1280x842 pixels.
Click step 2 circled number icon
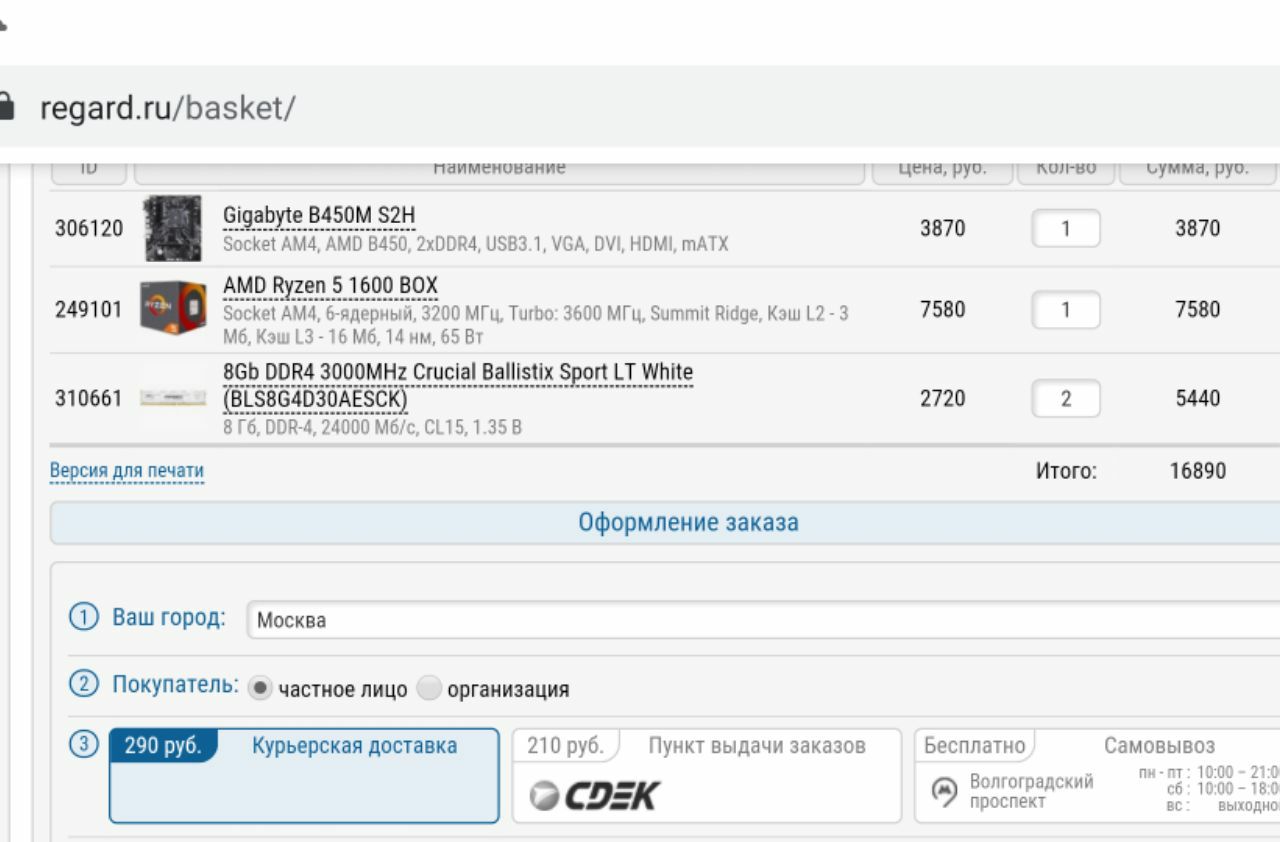[x=84, y=685]
